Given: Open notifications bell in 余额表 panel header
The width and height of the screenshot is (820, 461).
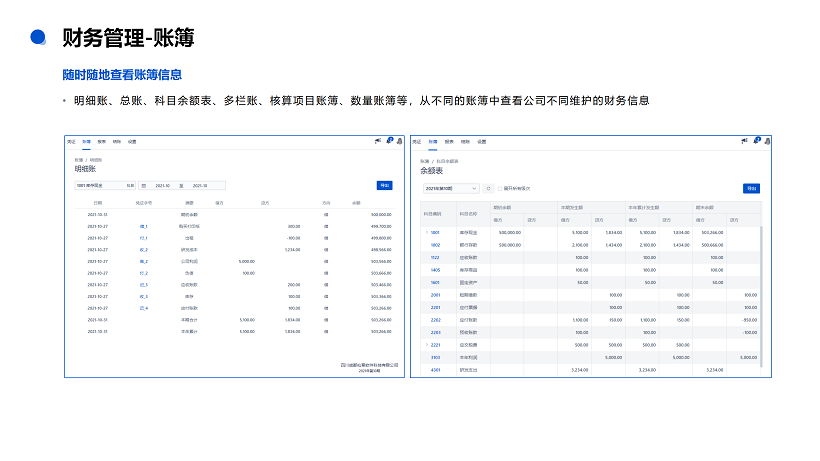Looking at the screenshot, I should tap(757, 141).
